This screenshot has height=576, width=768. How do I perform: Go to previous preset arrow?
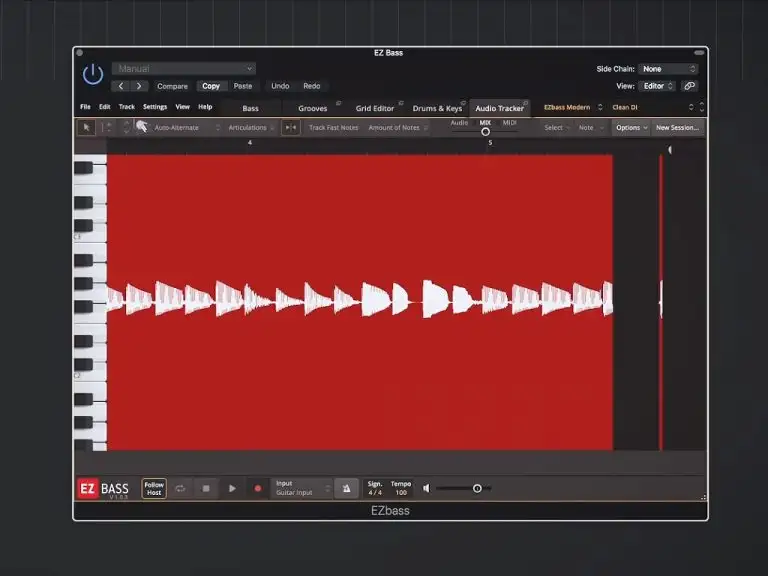pyautogui.click(x=121, y=86)
